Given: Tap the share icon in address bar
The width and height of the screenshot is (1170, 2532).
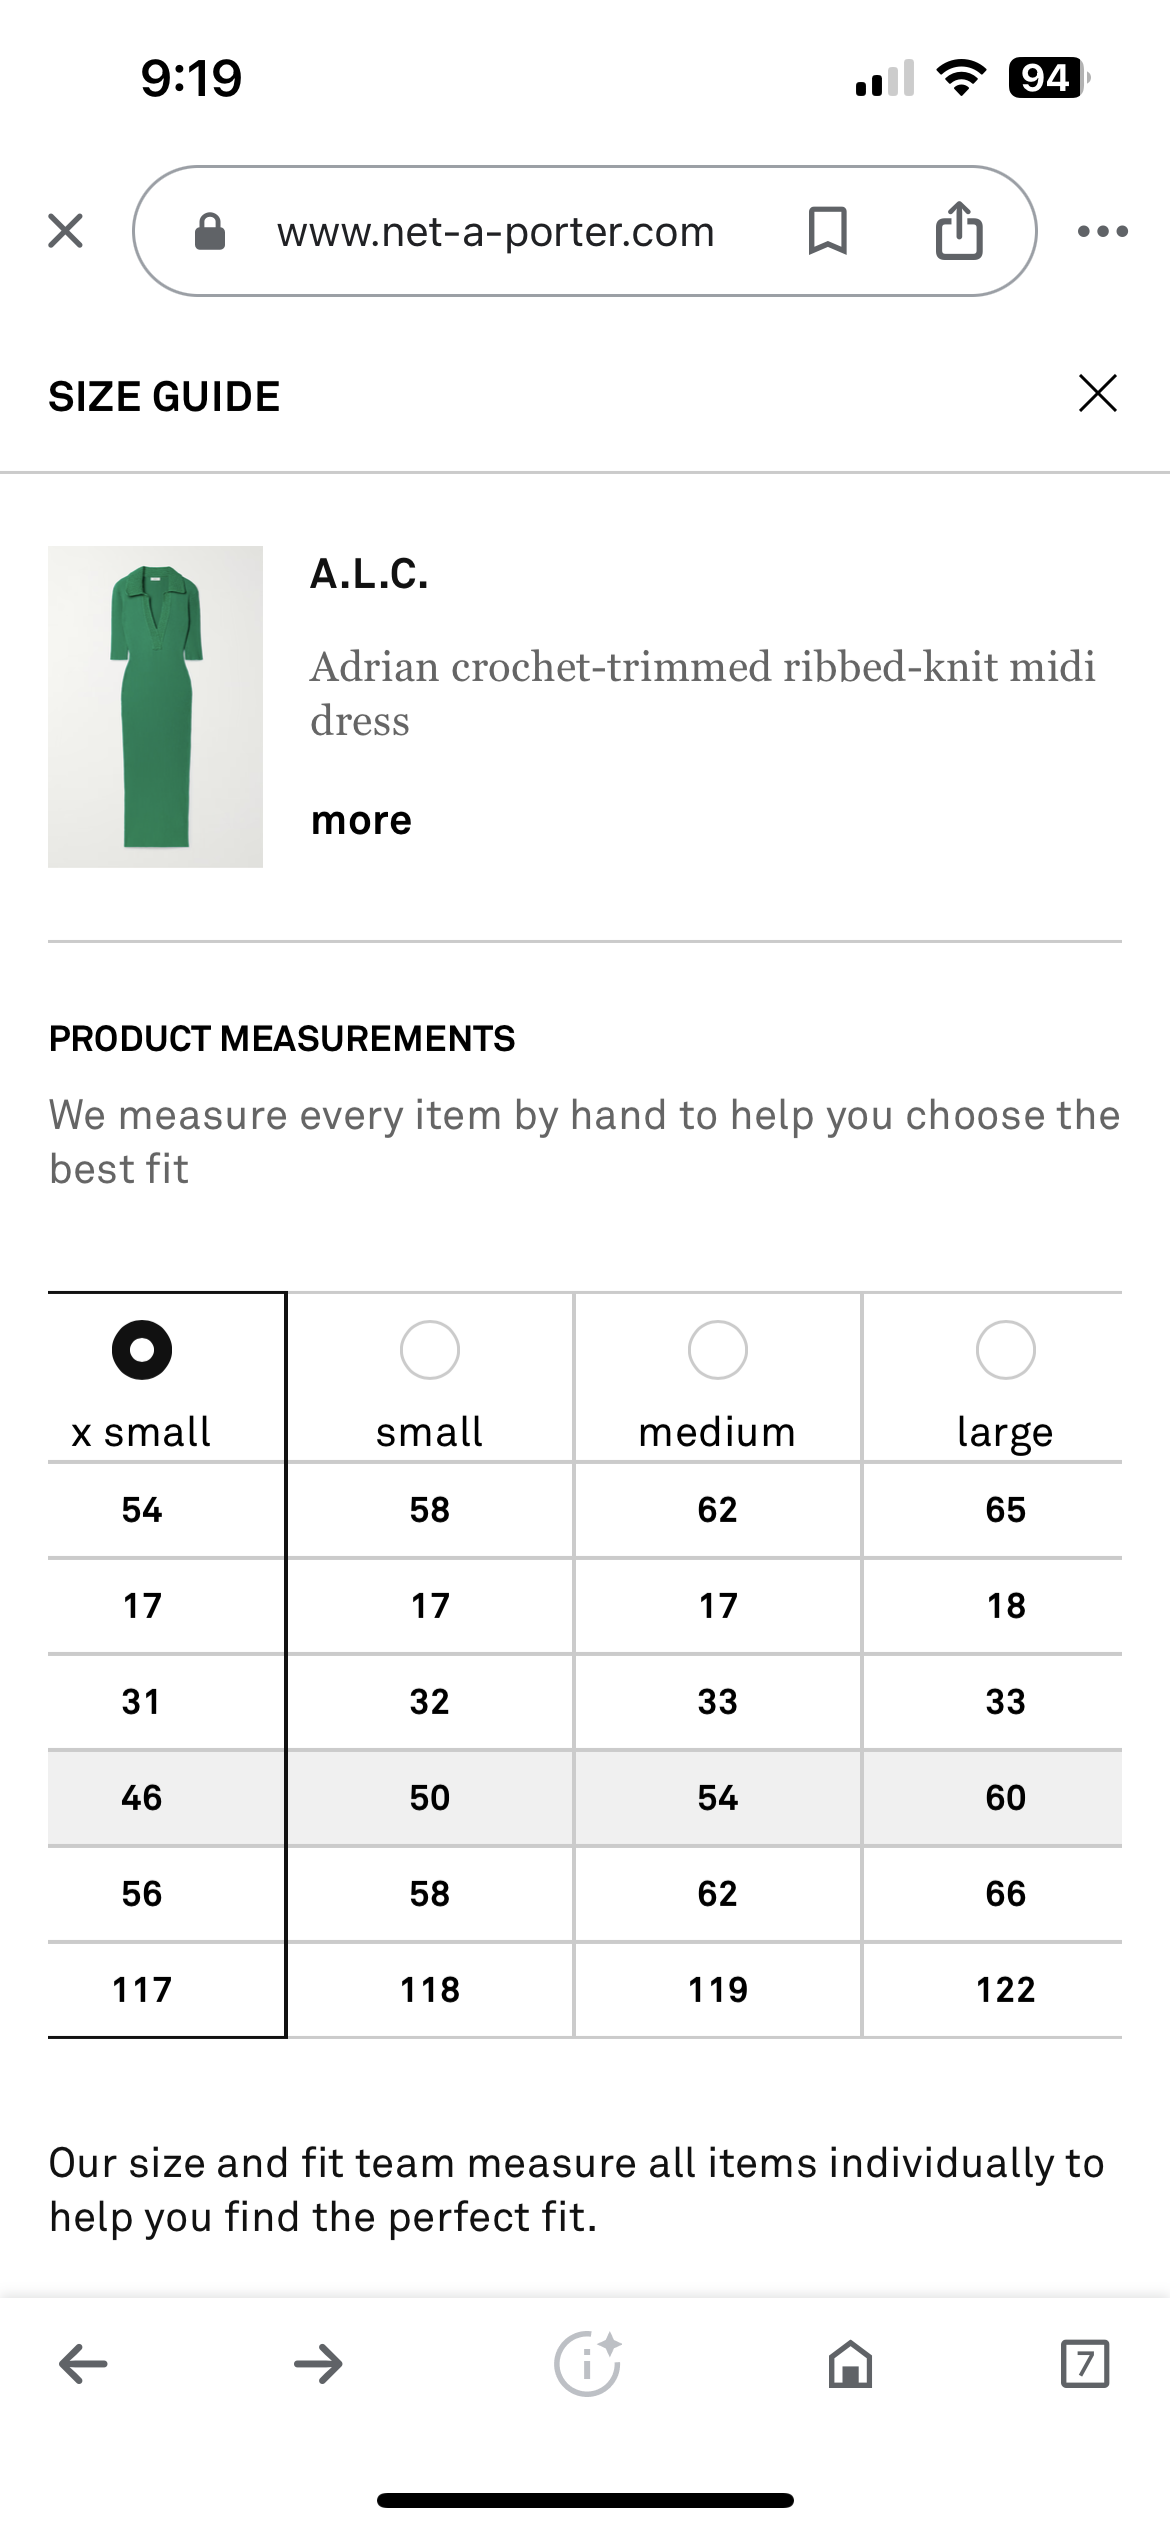Looking at the screenshot, I should pos(958,230).
